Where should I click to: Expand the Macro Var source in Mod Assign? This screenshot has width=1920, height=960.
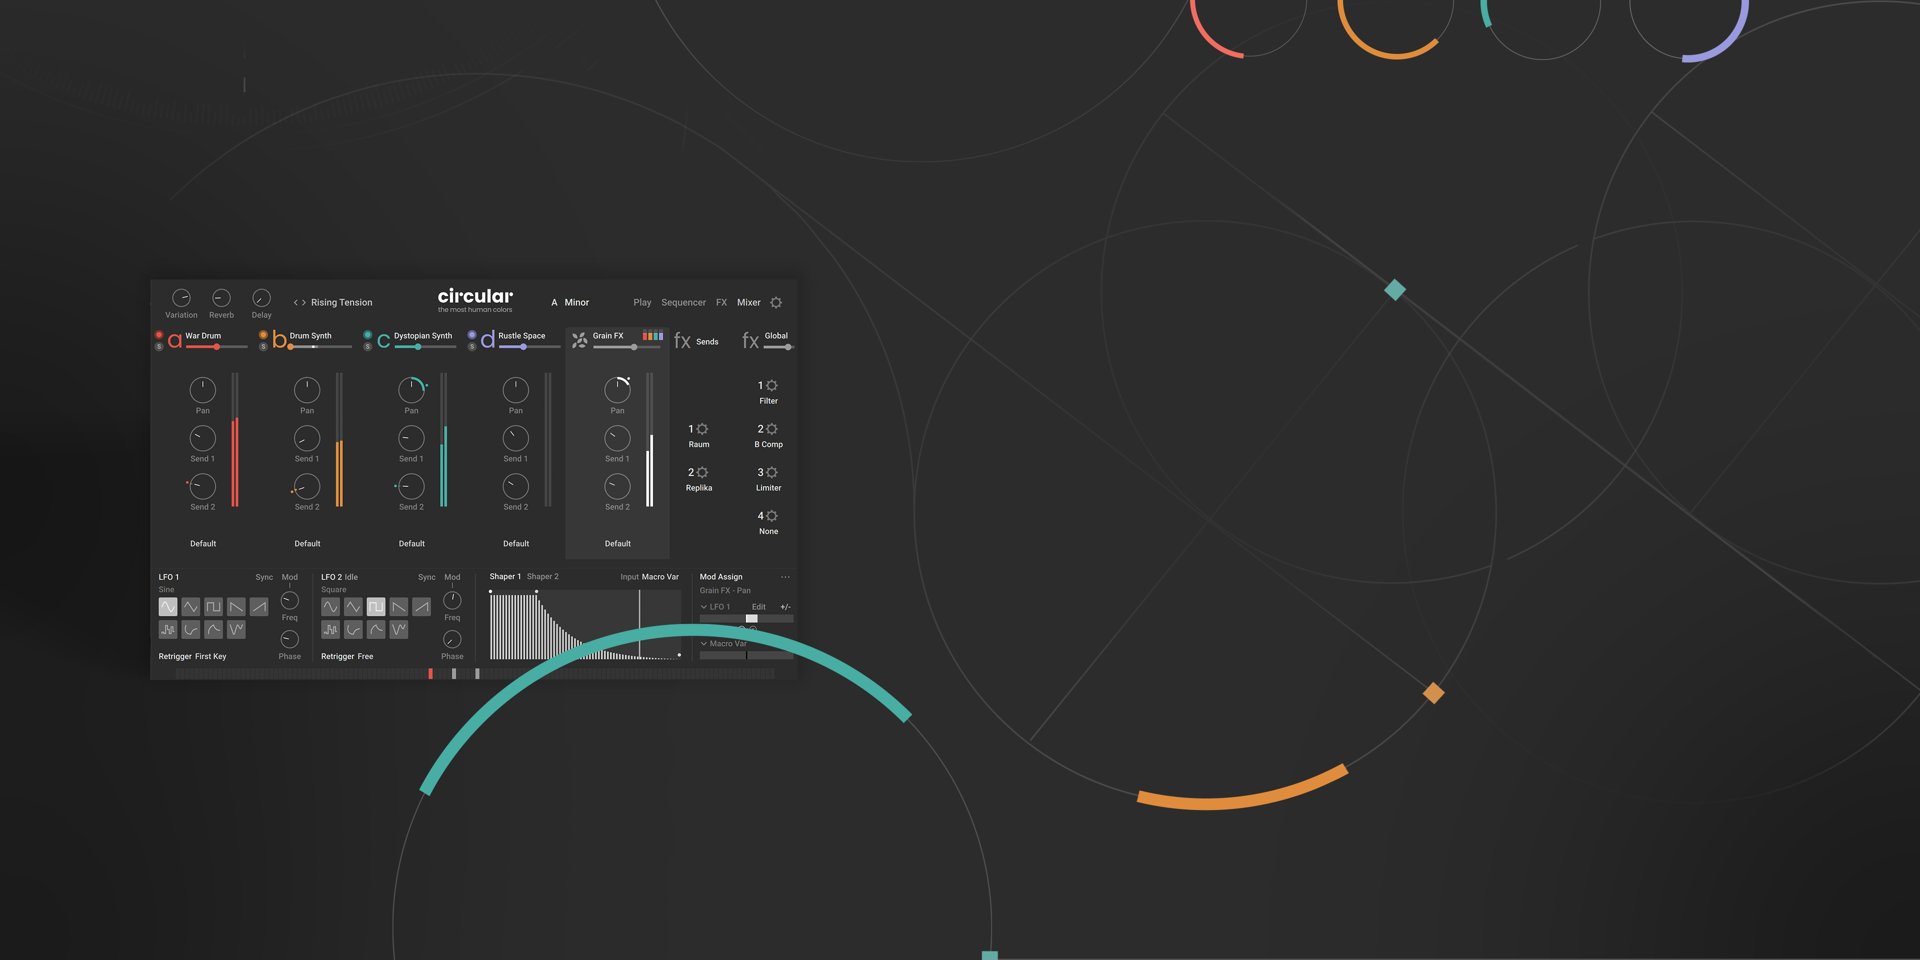[x=704, y=644]
